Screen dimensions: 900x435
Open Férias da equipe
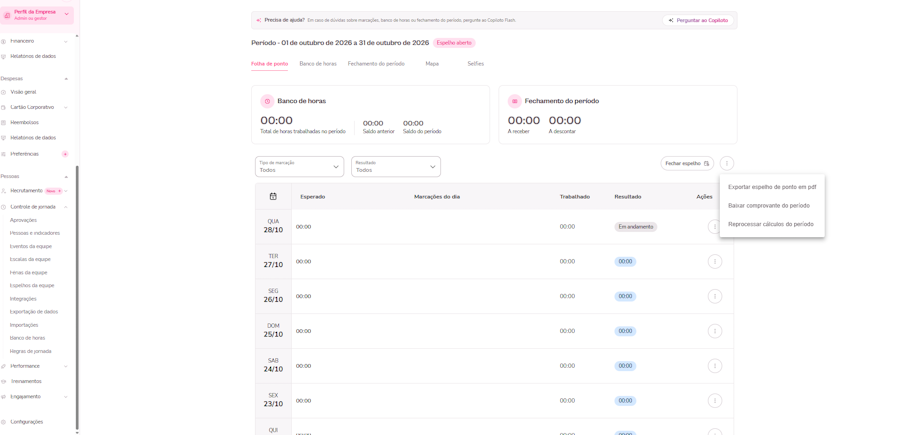29,273
